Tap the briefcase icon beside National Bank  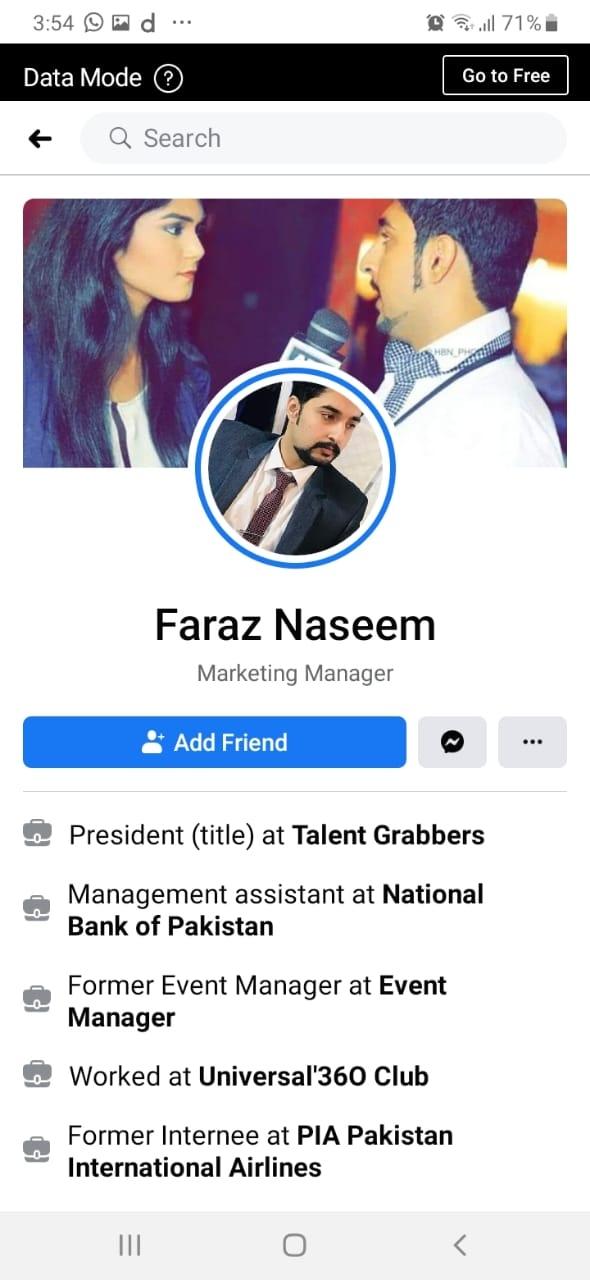point(37,909)
